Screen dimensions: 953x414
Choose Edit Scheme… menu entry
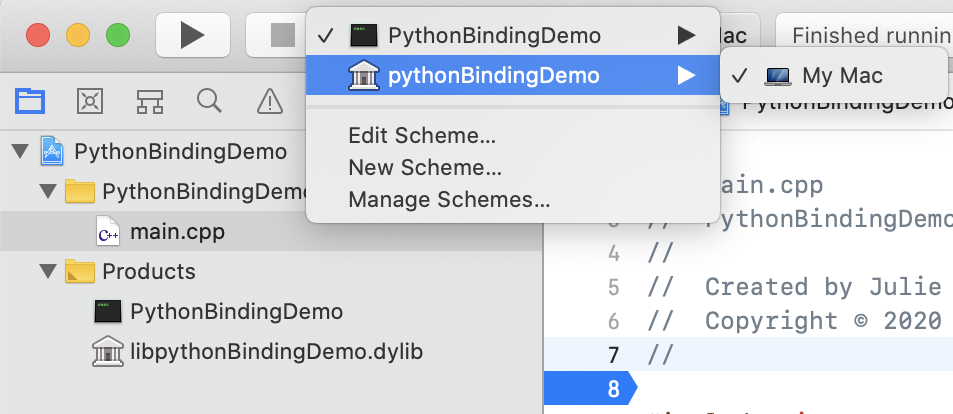pyautogui.click(x=422, y=136)
